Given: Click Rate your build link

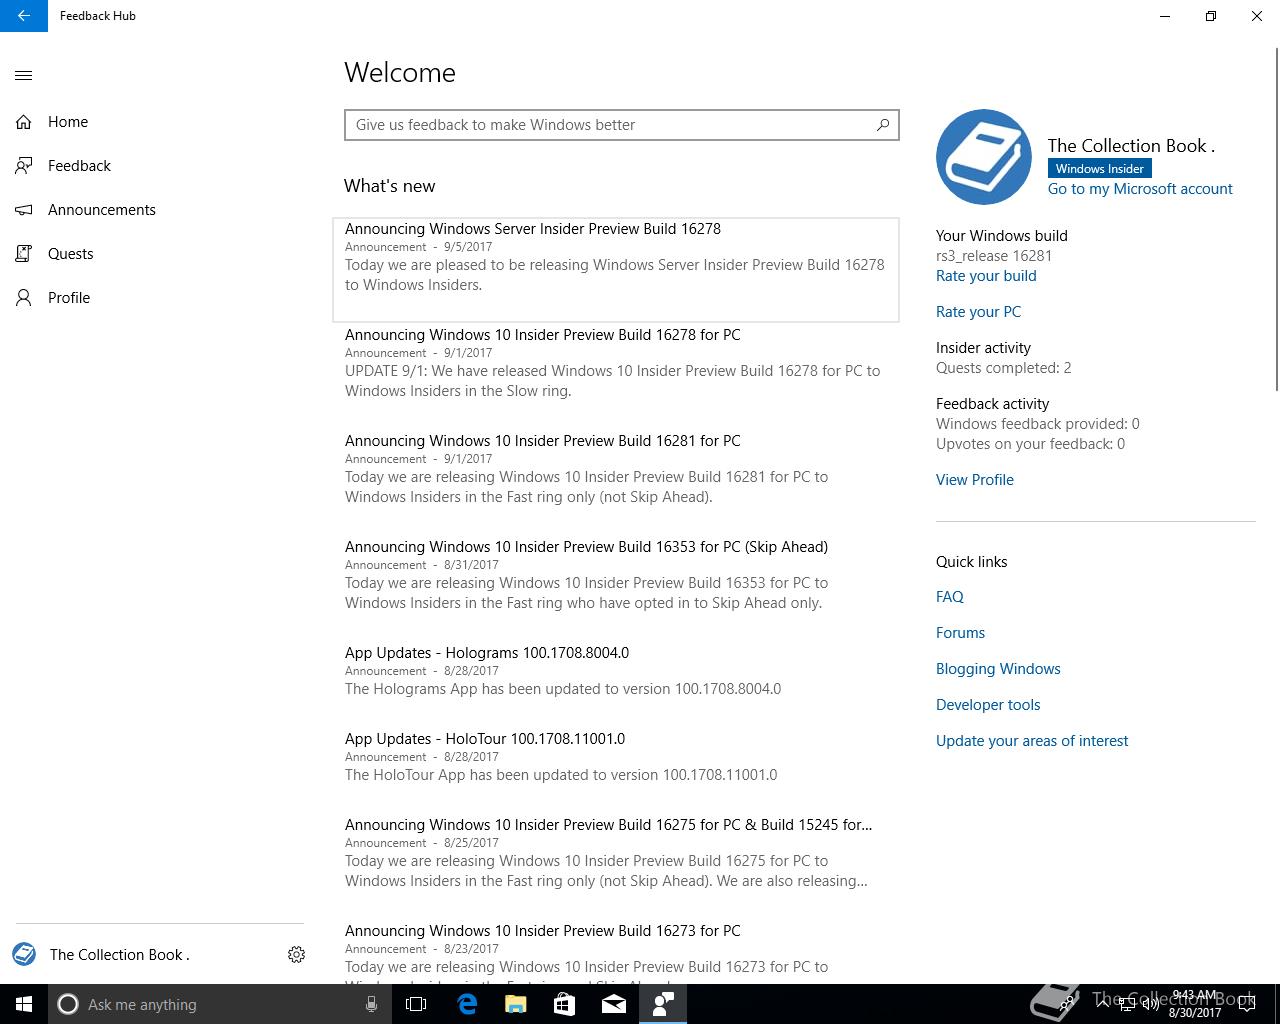Looking at the screenshot, I should [x=986, y=276].
